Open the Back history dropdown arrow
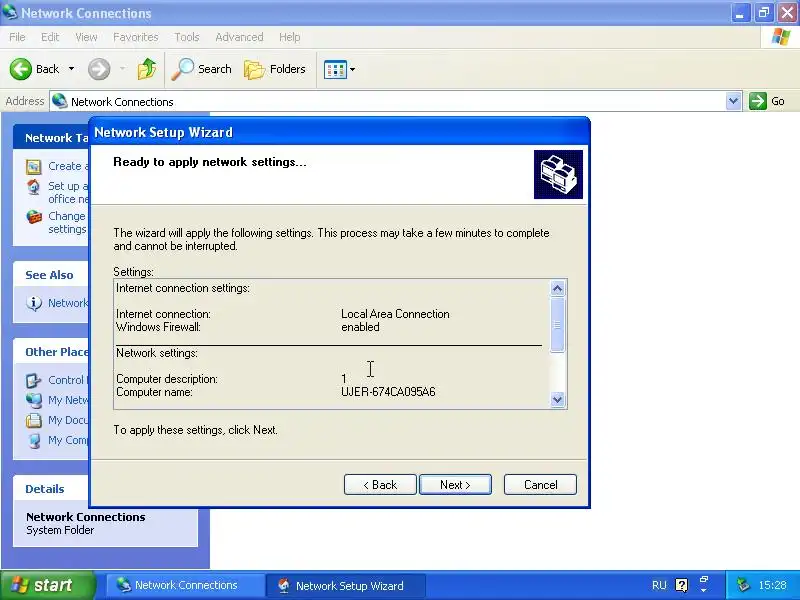Screen dimensions: 800x600 (71, 69)
